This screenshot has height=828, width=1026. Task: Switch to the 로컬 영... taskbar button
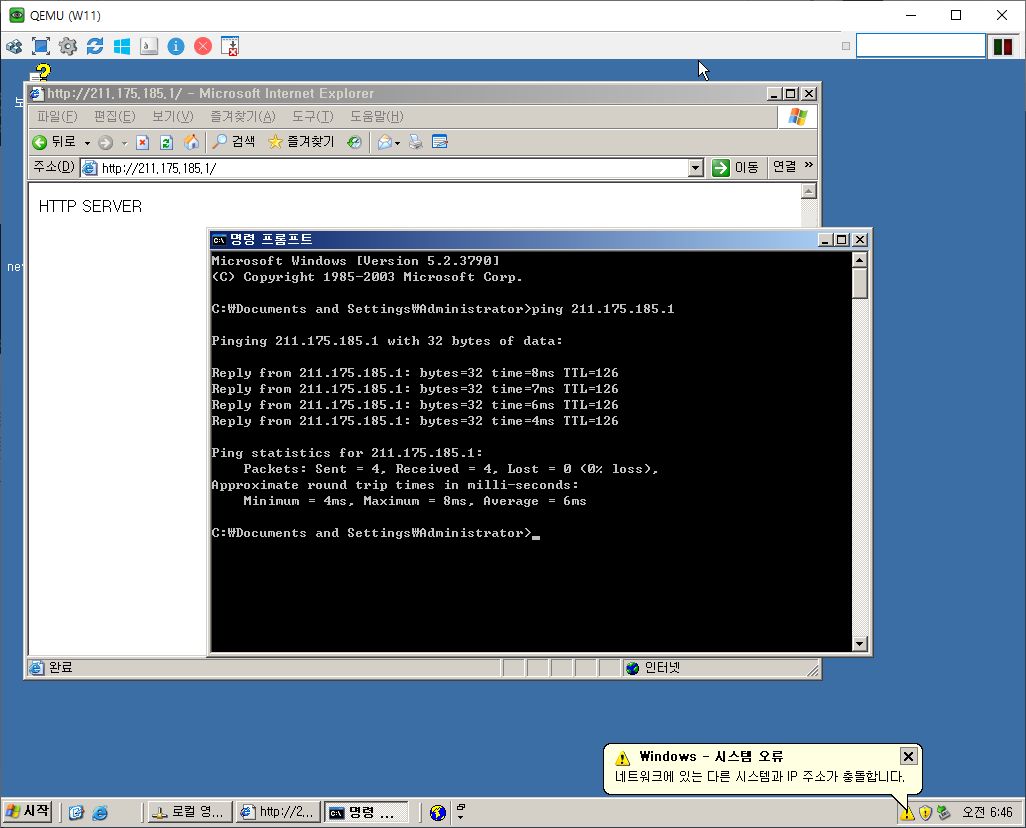pyautogui.click(x=190, y=812)
